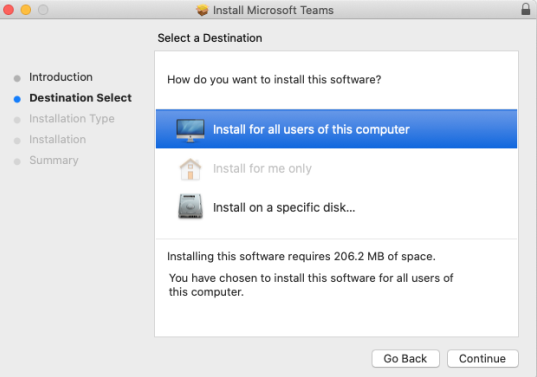Click the Select a Destination heading
The height and width of the screenshot is (377, 537).
click(210, 38)
